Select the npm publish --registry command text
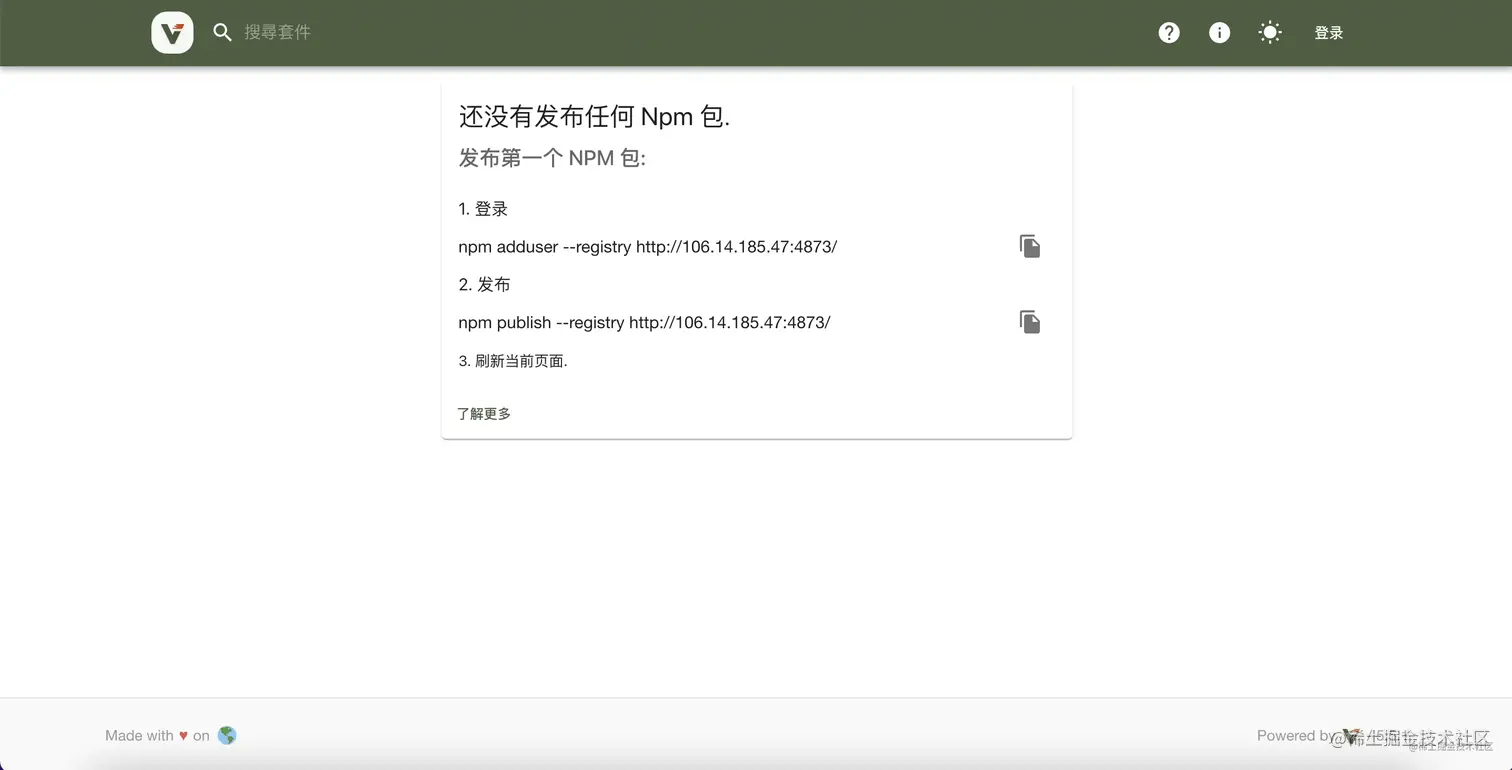The image size is (1512, 770). (x=645, y=323)
